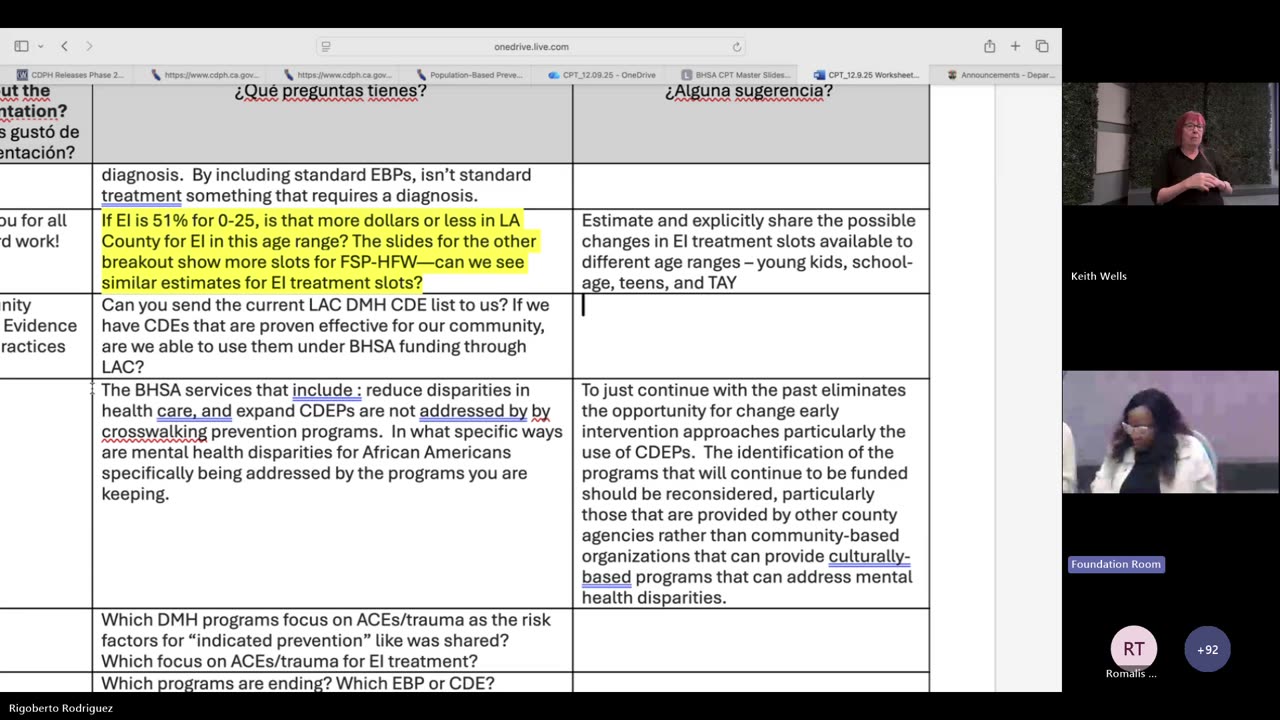Select the Keith Wells video thumbnail

[x=1171, y=145]
